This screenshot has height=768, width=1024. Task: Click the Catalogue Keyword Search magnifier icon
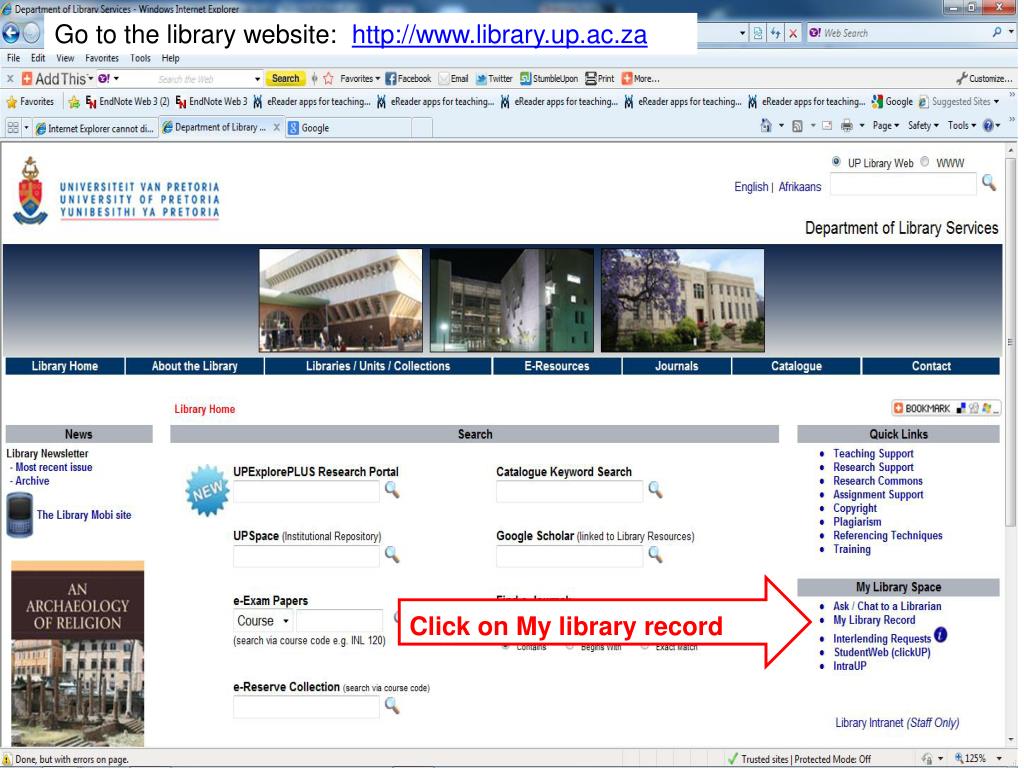[655, 490]
